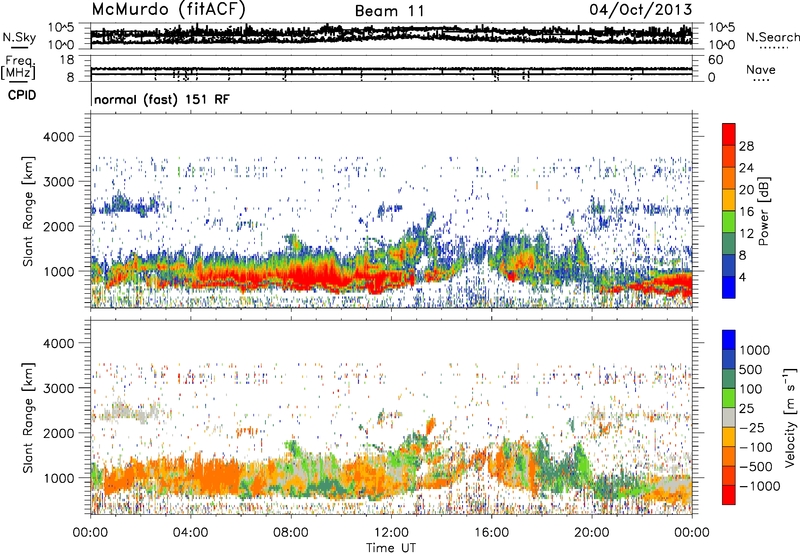800x554 pixels.
Task: Click the 'Beam 11' header label
Action: point(389,11)
